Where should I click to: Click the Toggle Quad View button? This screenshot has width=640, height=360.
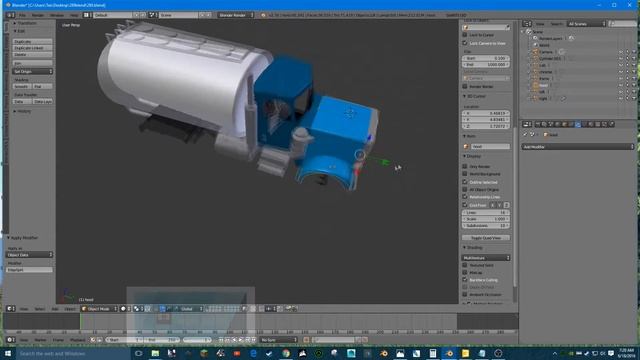[486, 238]
